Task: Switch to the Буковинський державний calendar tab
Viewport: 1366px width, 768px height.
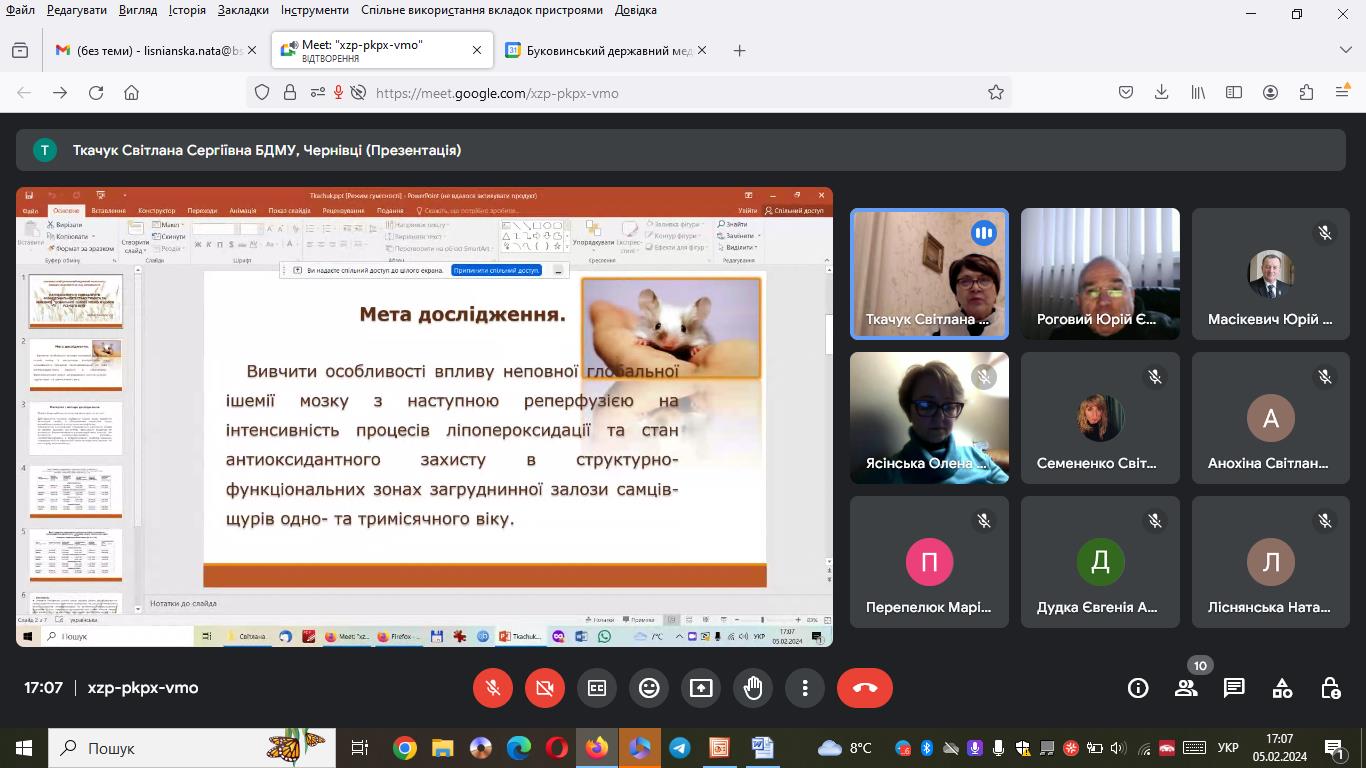Action: (x=606, y=50)
